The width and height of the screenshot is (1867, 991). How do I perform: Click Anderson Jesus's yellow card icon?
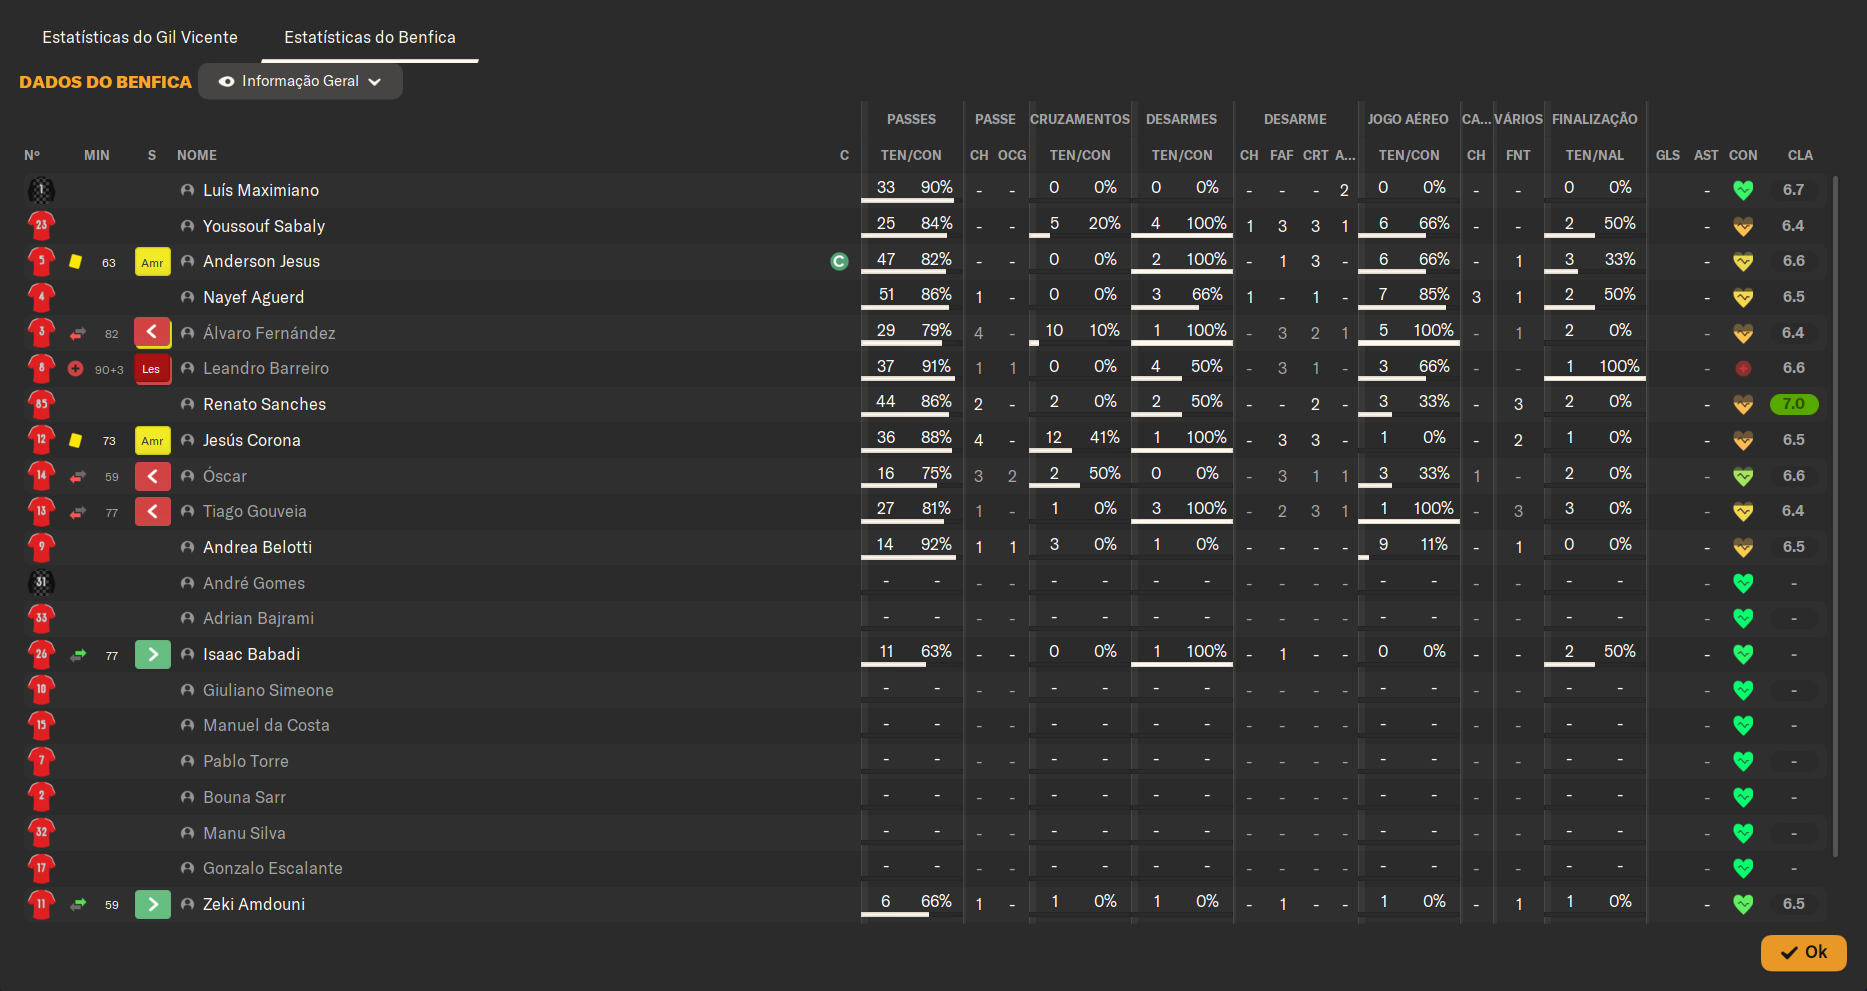pyautogui.click(x=75, y=262)
